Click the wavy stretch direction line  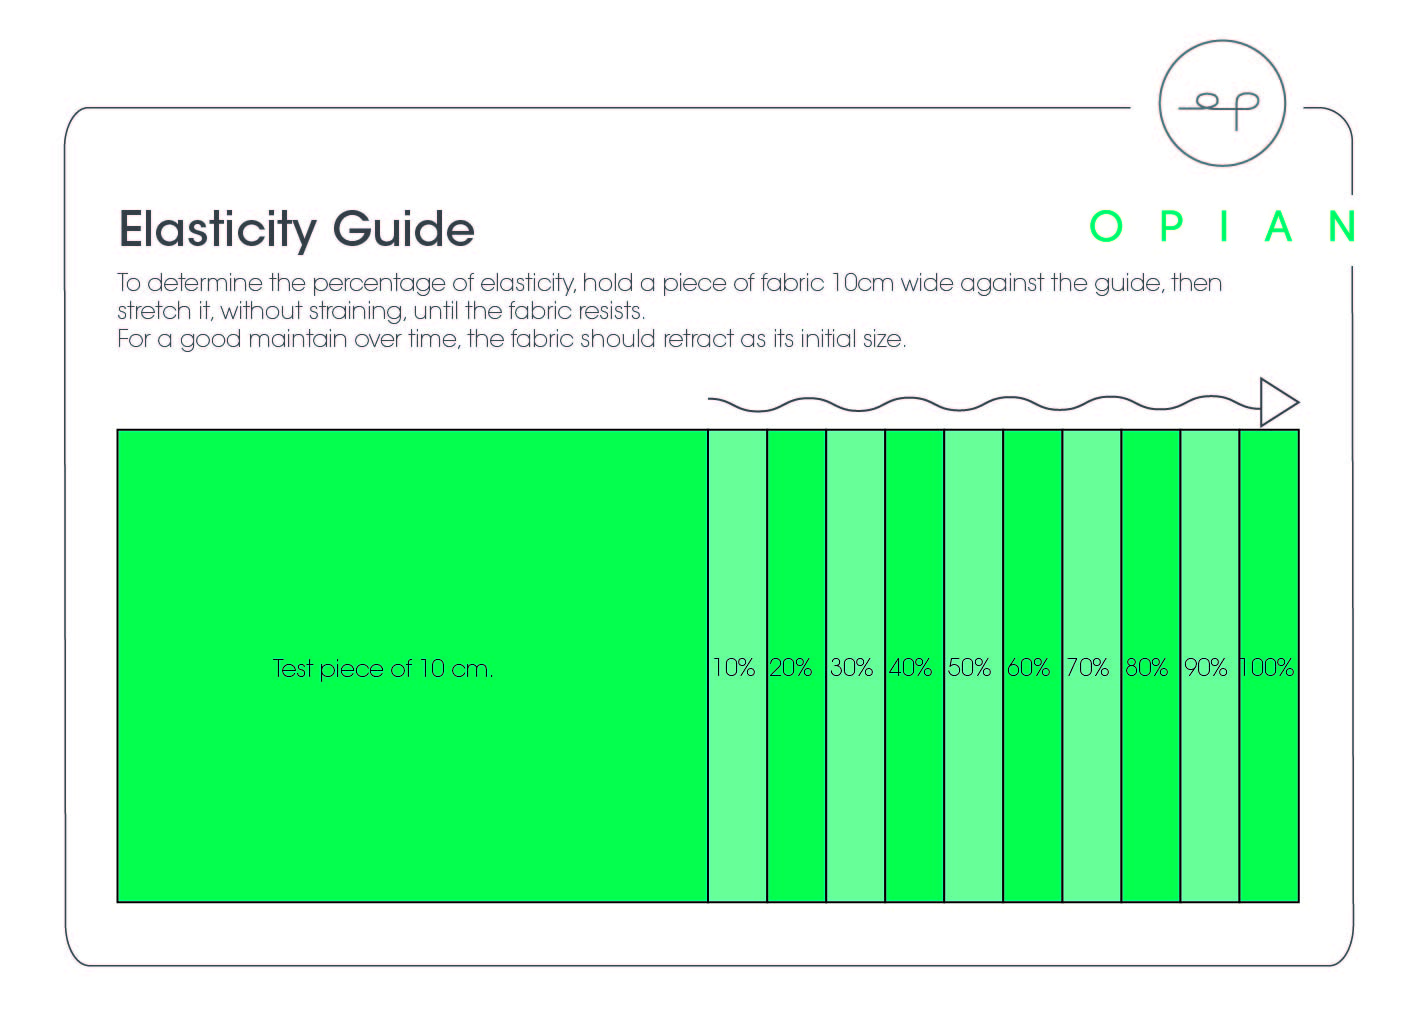[x=980, y=404]
